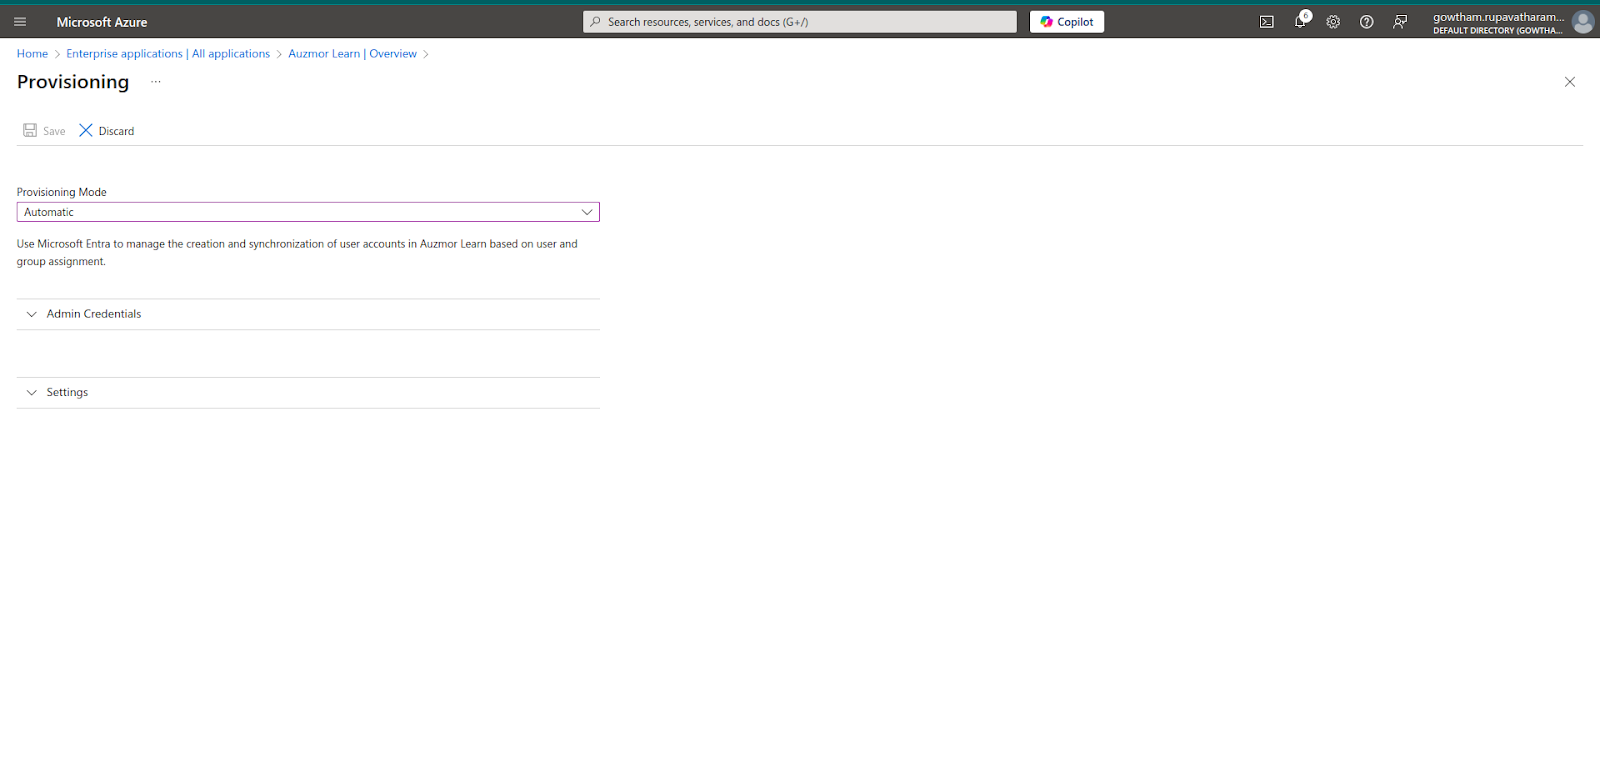
Task: Open Auzmor Learn | Overview breadcrumb
Action: tap(352, 54)
